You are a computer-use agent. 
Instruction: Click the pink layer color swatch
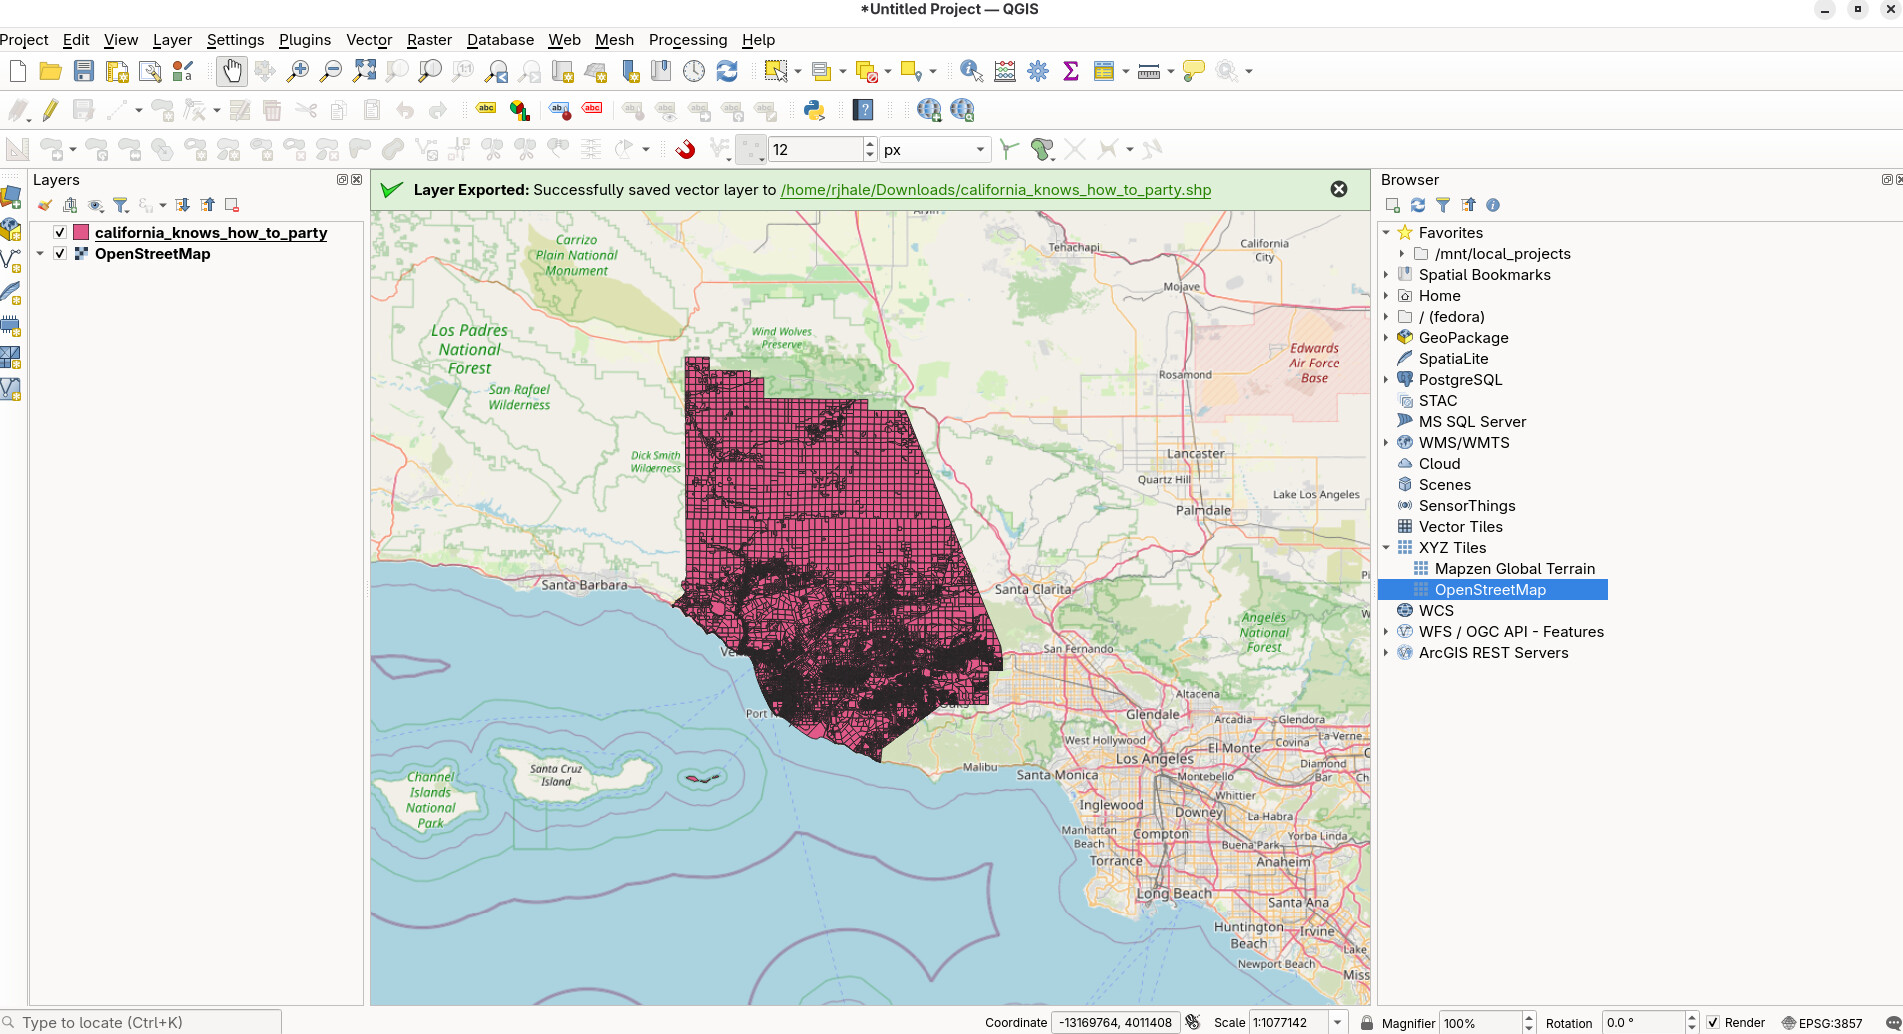point(81,233)
